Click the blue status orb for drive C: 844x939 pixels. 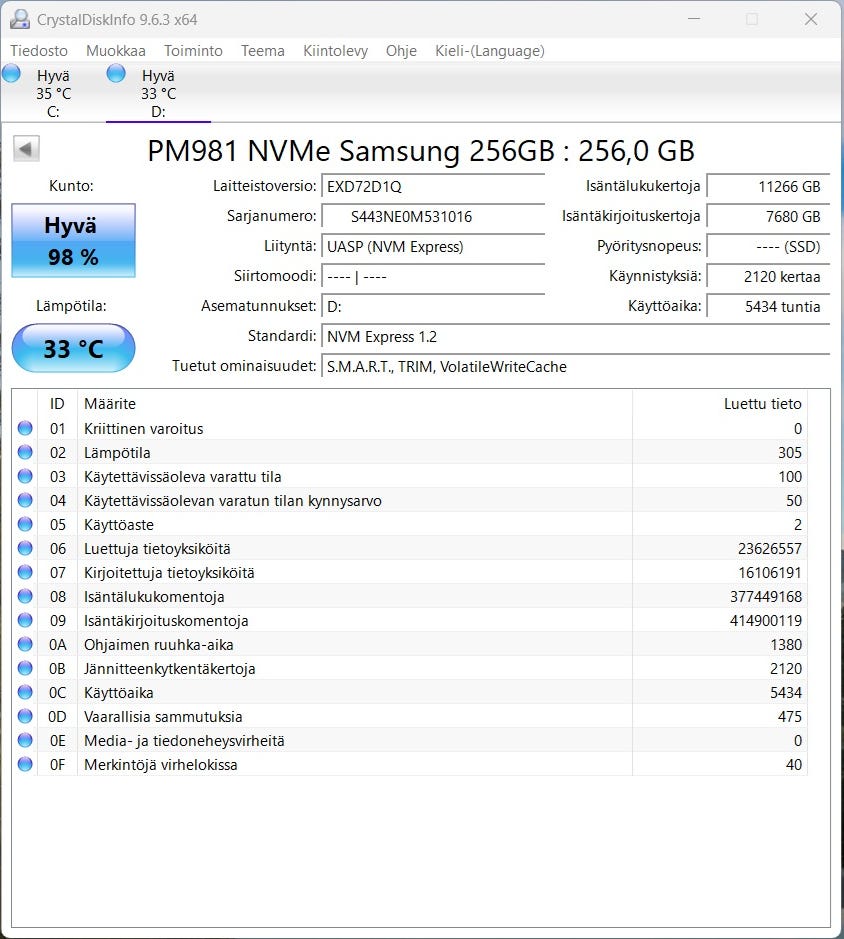click(x=11, y=74)
